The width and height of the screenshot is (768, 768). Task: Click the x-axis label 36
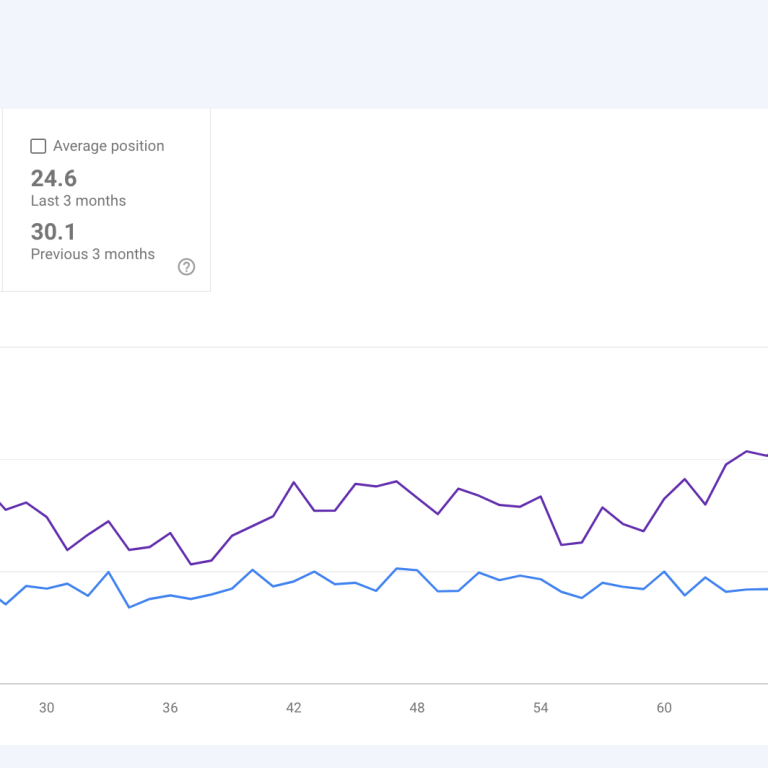pyautogui.click(x=170, y=708)
